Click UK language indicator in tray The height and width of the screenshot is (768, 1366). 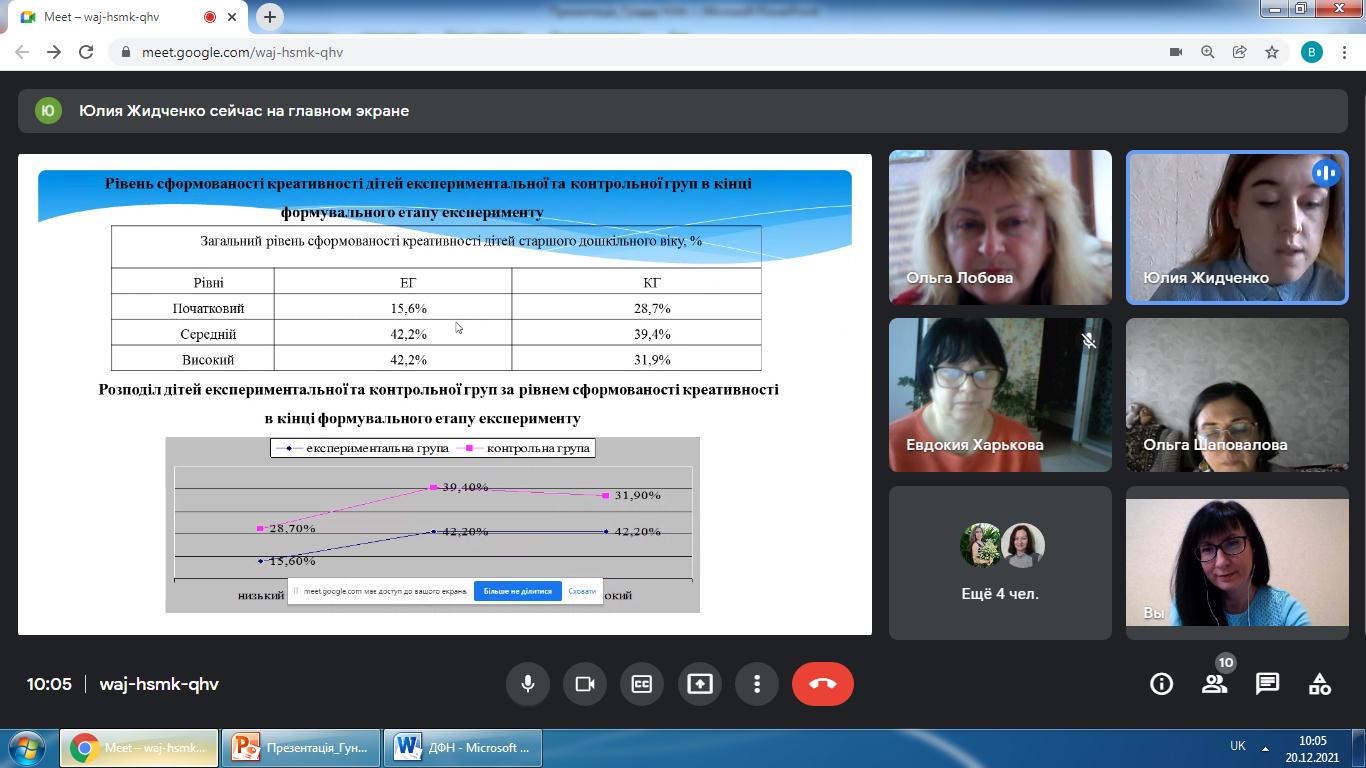1237,746
